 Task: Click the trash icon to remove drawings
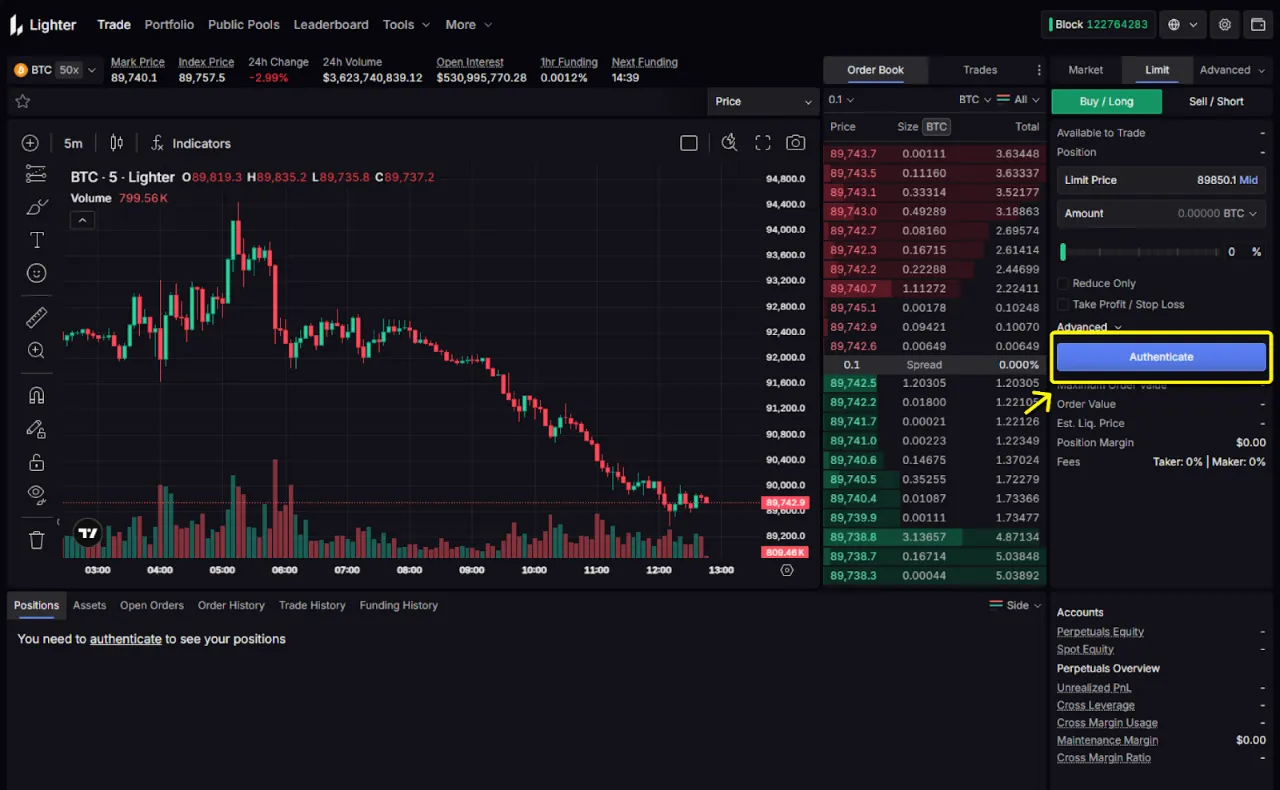click(37, 540)
